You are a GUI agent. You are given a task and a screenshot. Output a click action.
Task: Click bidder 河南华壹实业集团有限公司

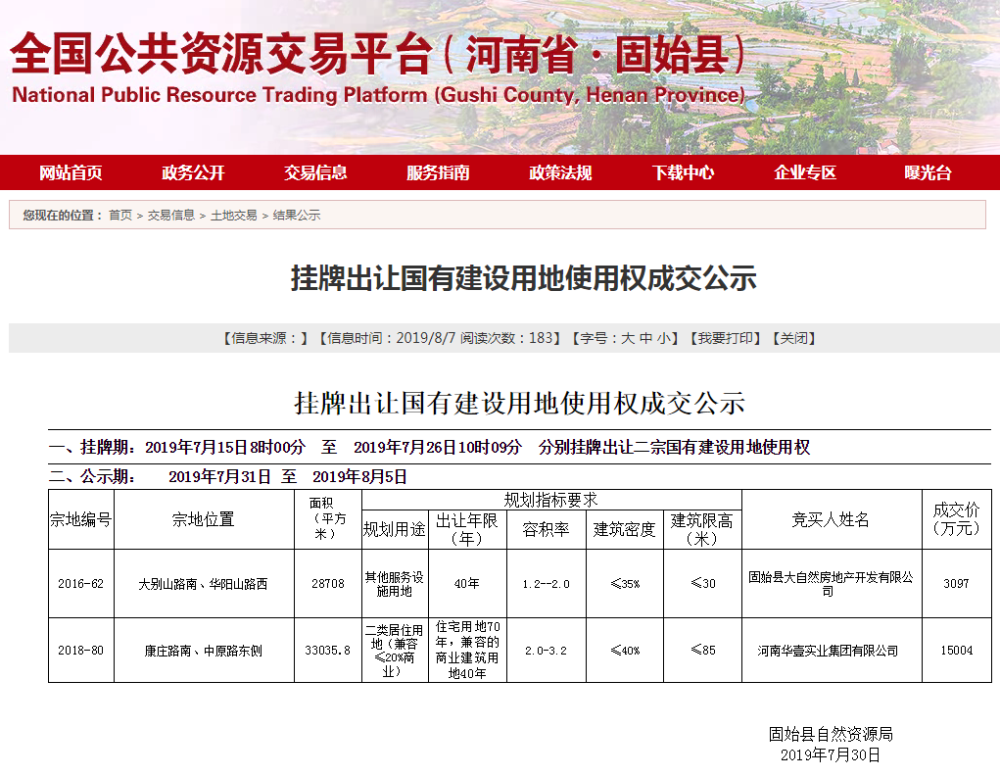[x=828, y=651]
